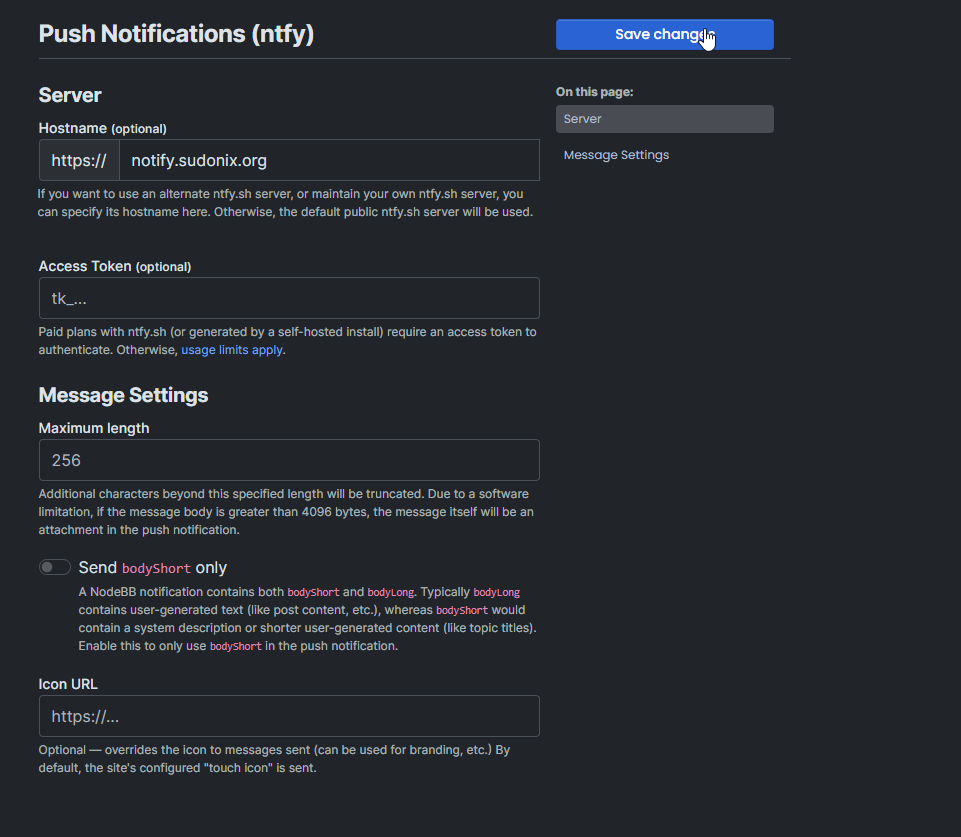The image size is (961, 837).
Task: Click the Access Token (optional) label
Action: 114,266
